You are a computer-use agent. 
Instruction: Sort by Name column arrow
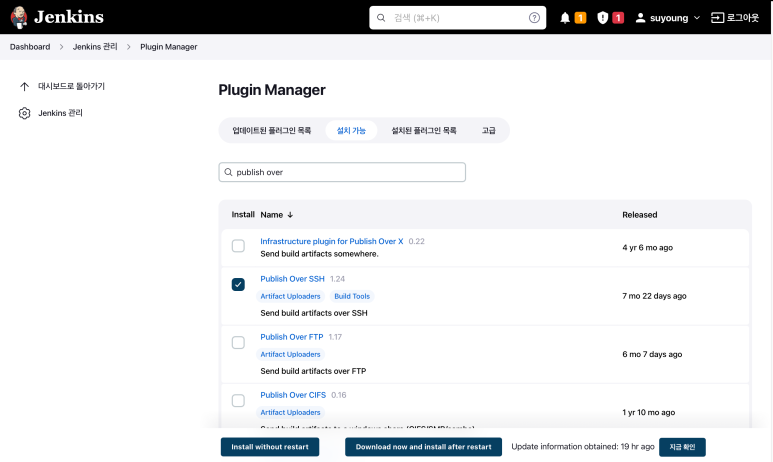(290, 215)
